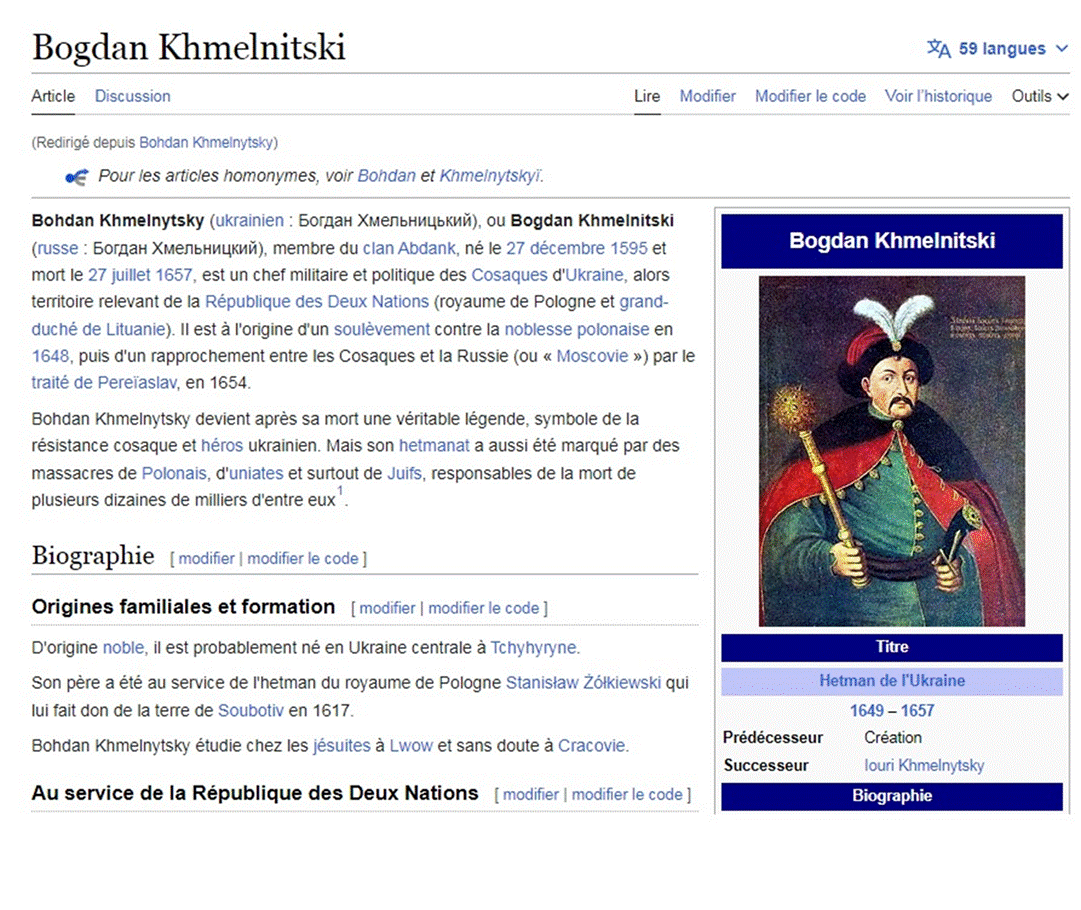The height and width of the screenshot is (910, 1081).
Task: Open the Juifs link
Action: 404,474
